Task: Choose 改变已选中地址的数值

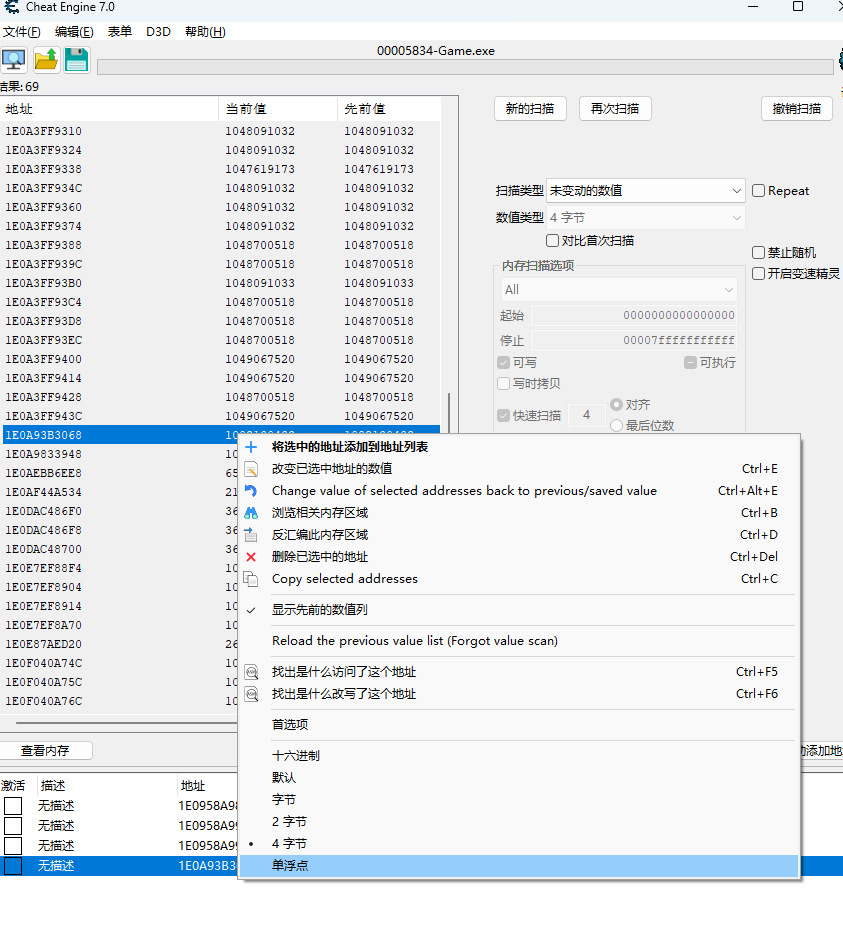Action: [x=519, y=469]
